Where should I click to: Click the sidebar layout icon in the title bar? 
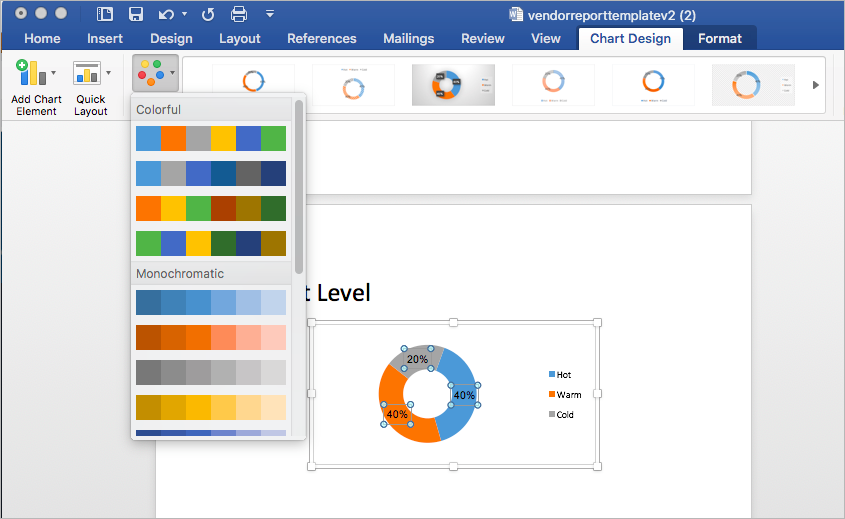(x=105, y=14)
